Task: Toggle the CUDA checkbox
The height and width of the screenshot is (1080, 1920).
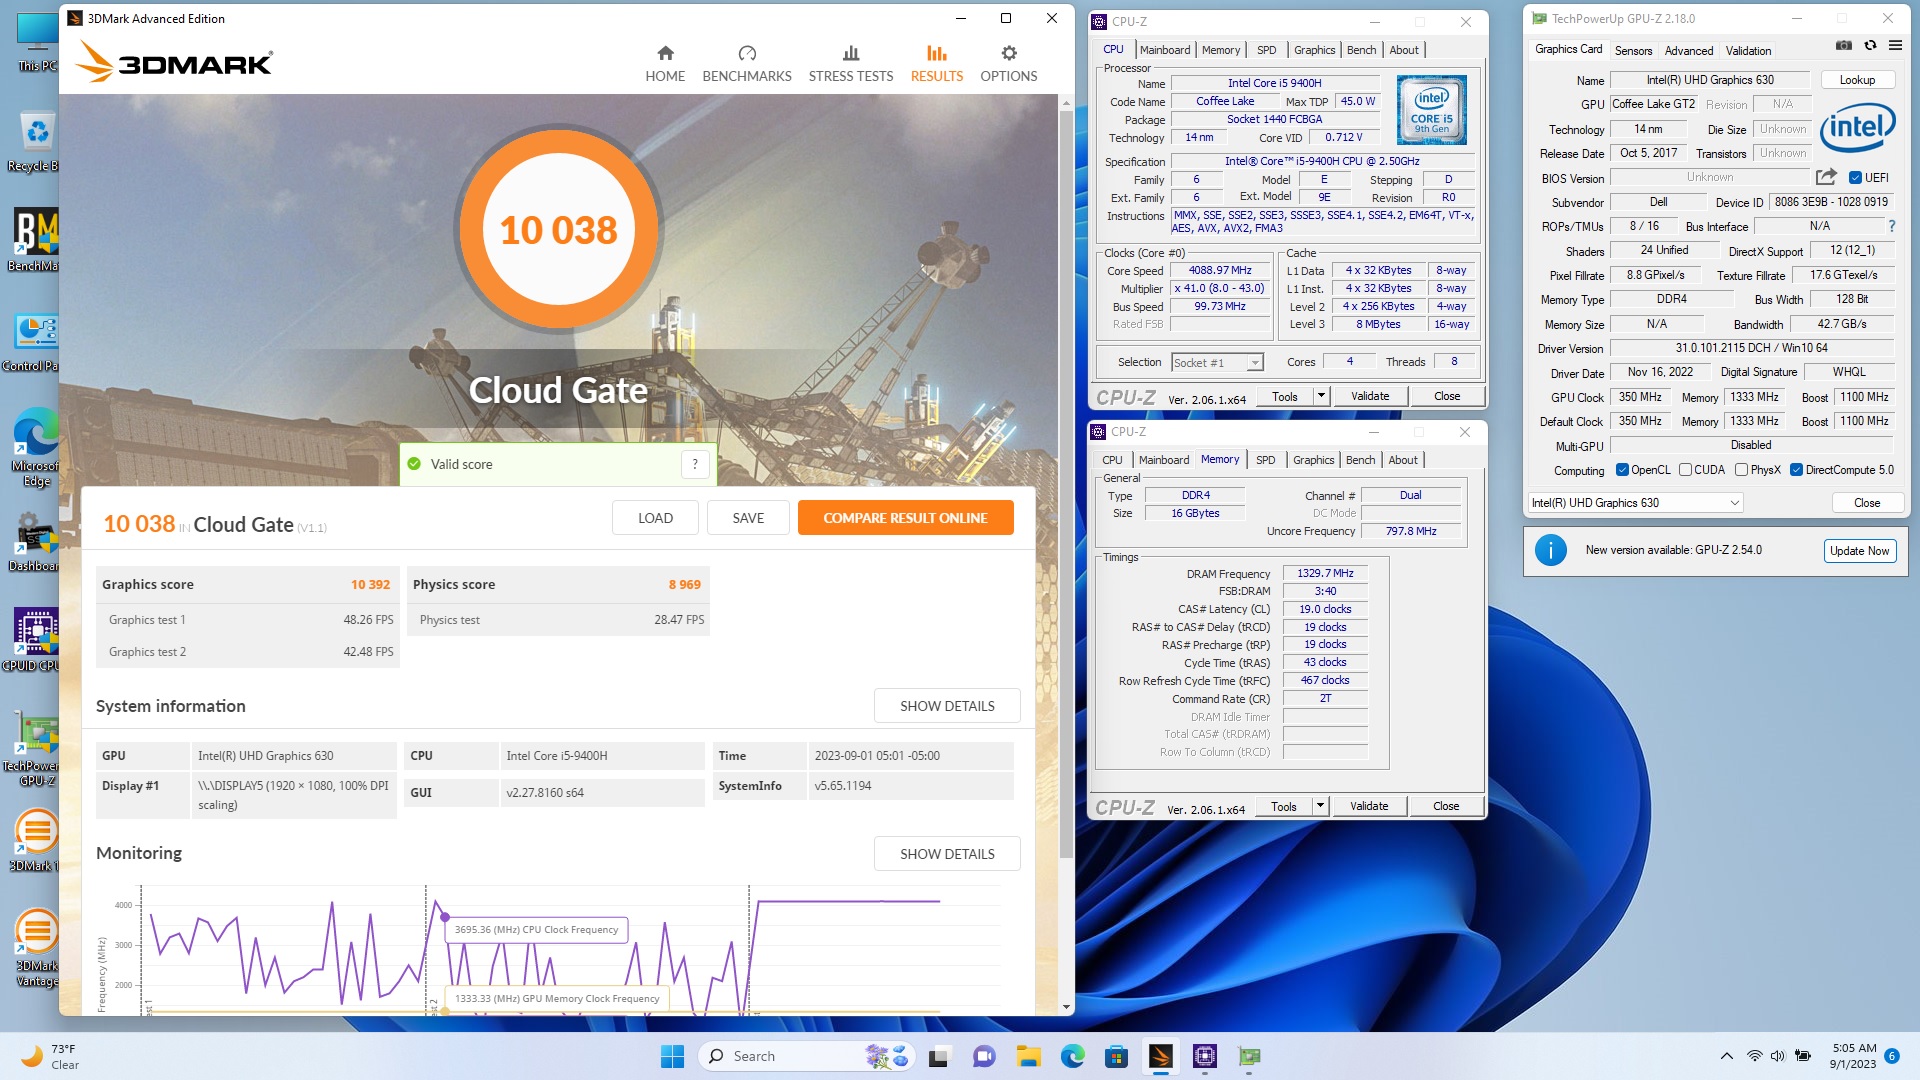Action: pos(1685,470)
